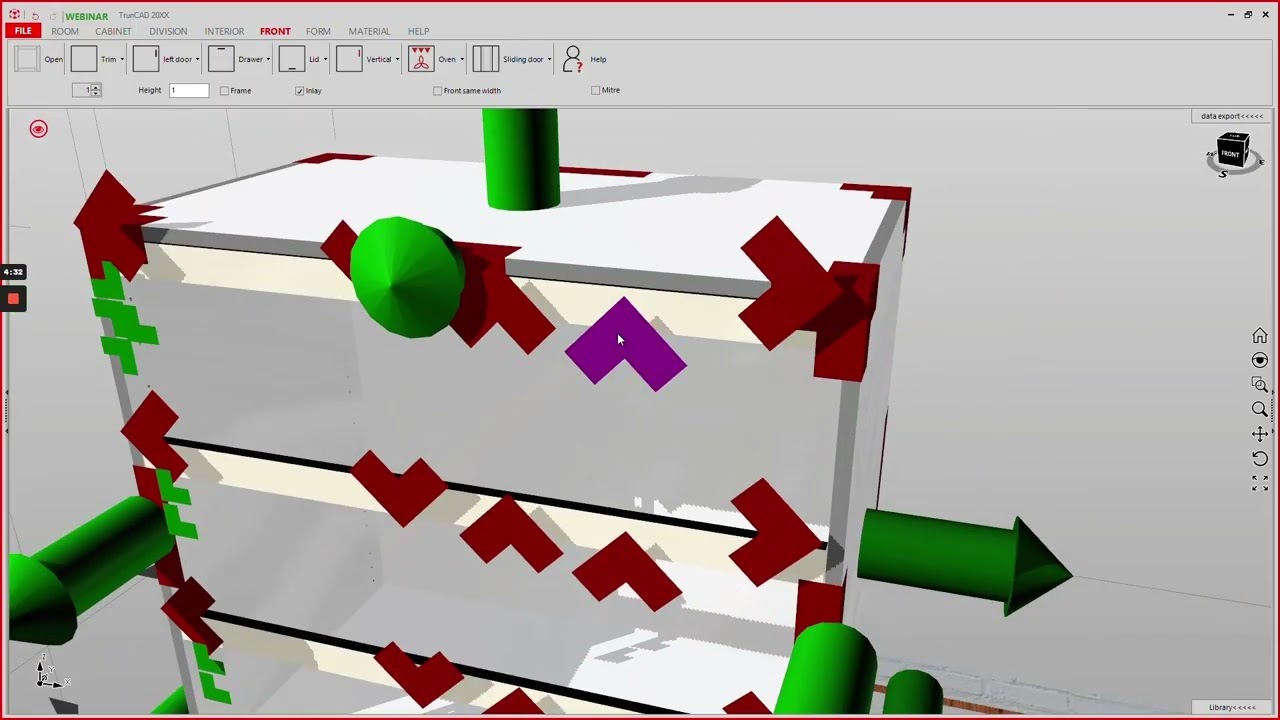This screenshot has width=1280, height=720.
Task: Choose the left door front icon
Action: tap(146, 59)
